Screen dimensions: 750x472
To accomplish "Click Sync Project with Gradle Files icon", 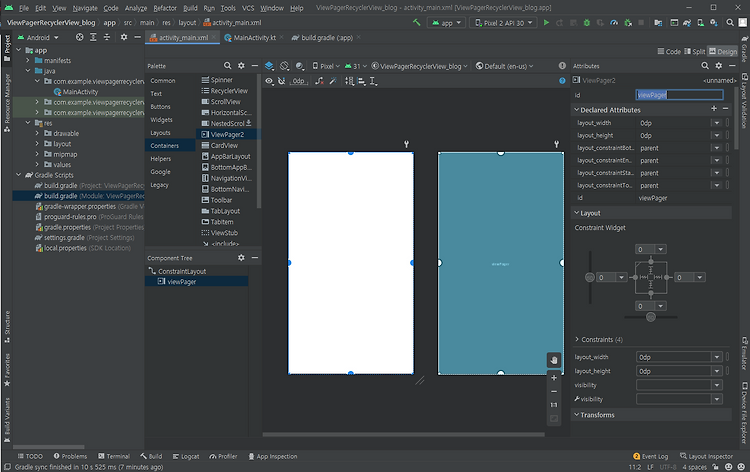I will coord(687,22).
